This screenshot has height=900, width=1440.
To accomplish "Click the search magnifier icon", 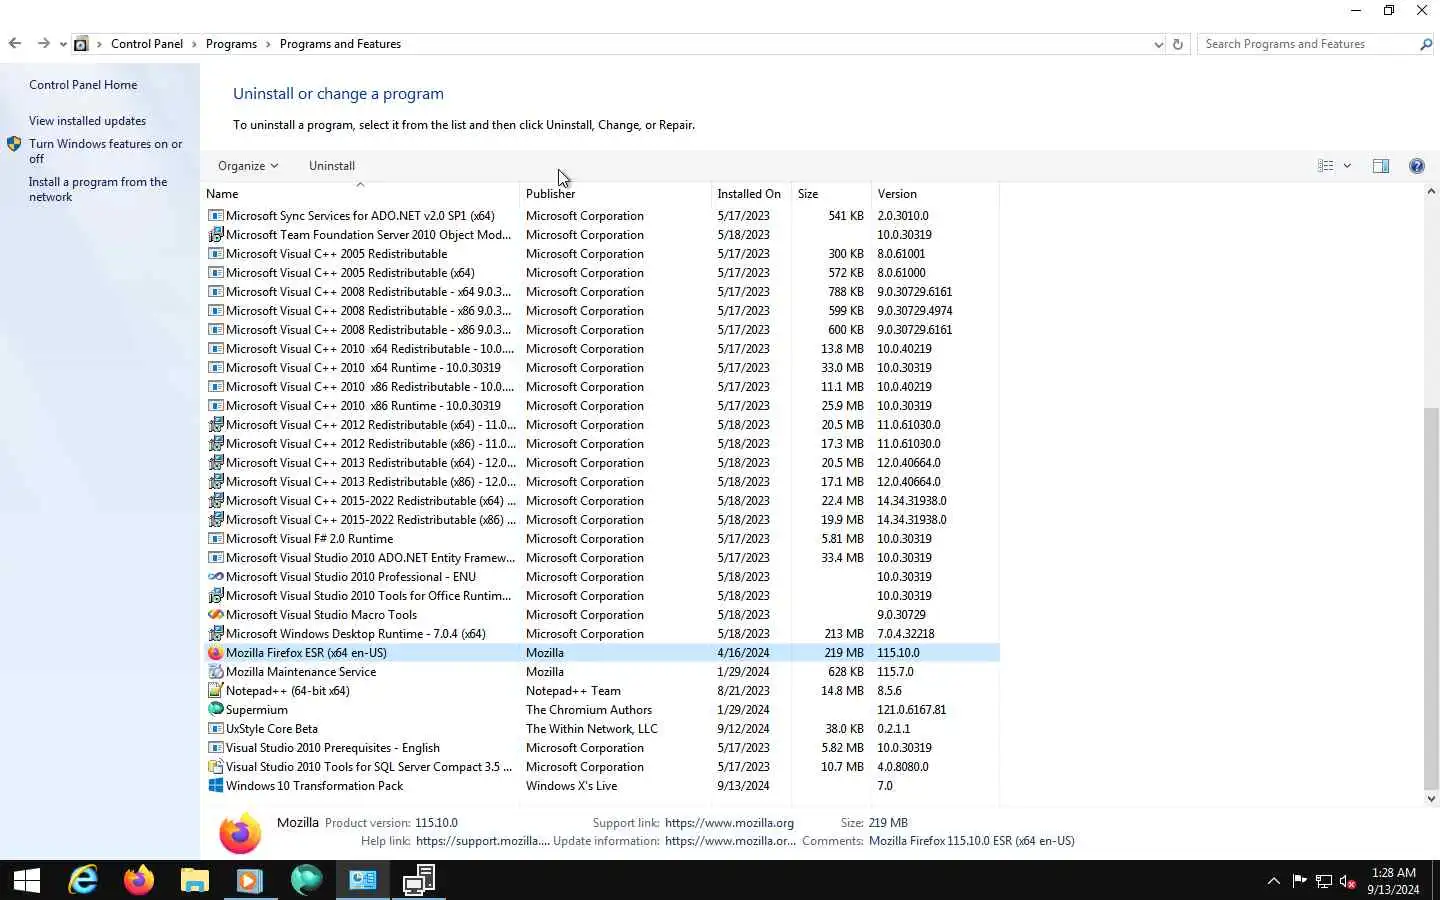I will point(1426,44).
